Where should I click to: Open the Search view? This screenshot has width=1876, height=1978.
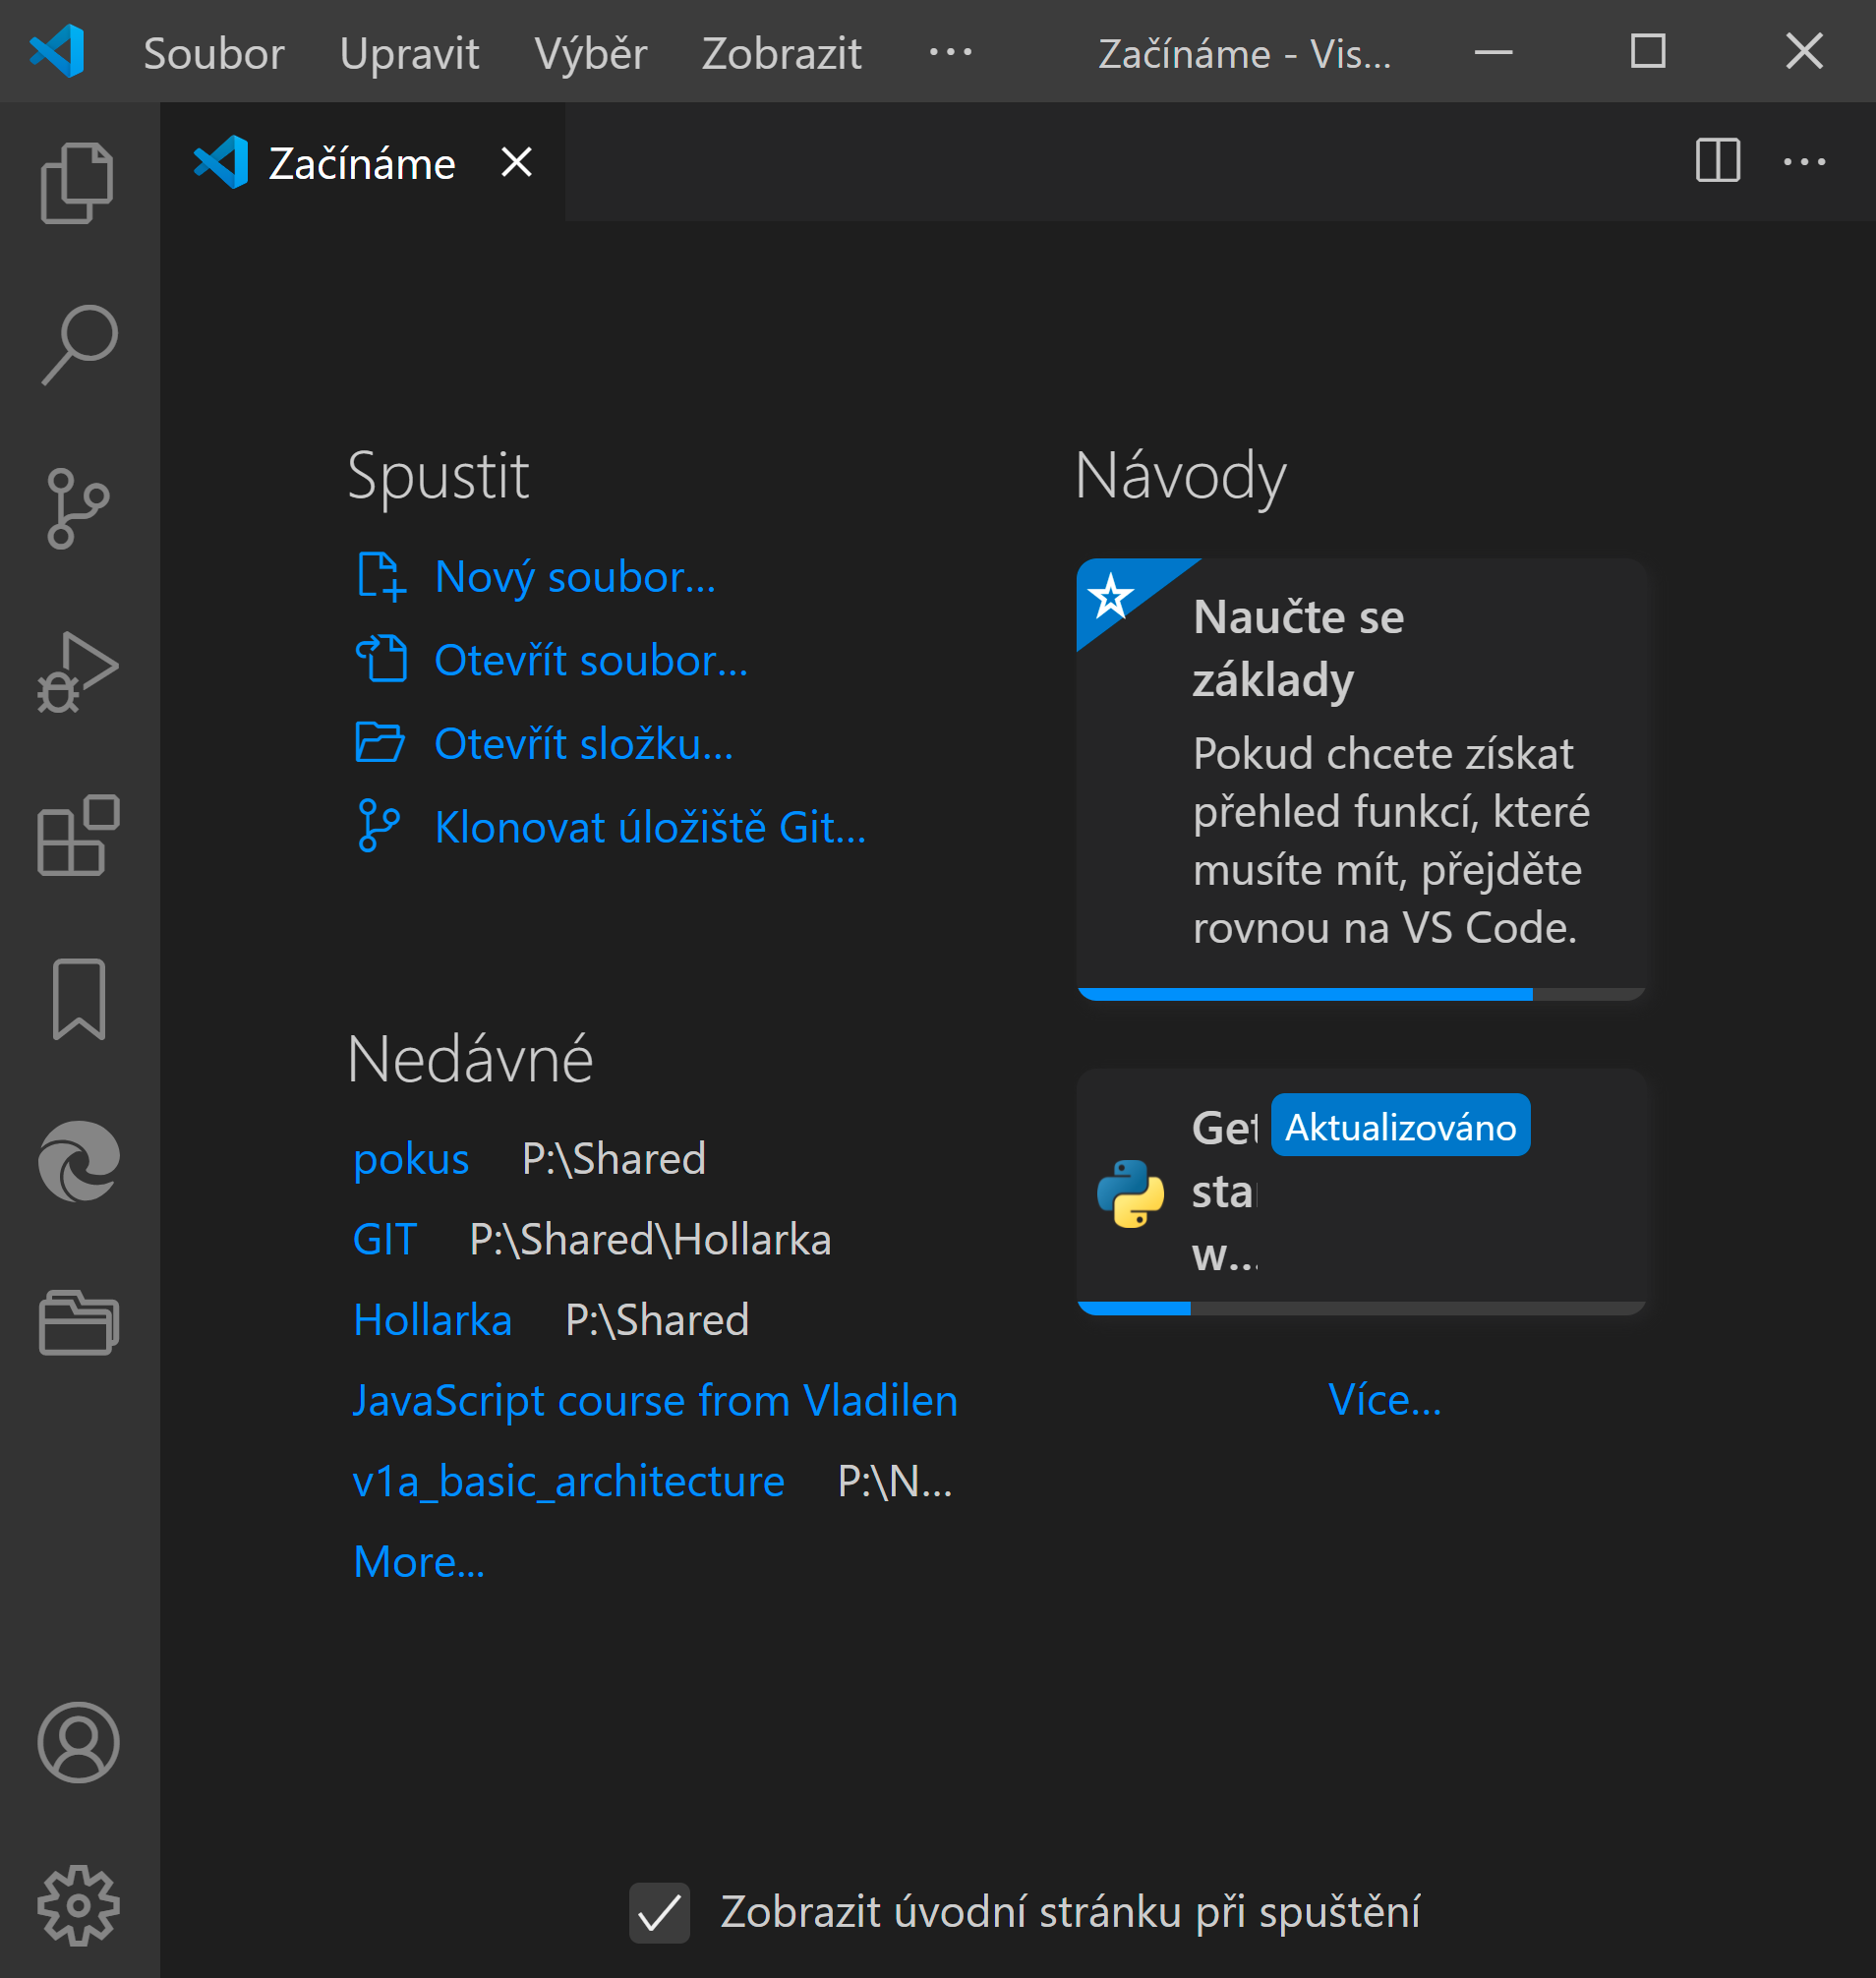pyautogui.click(x=78, y=345)
